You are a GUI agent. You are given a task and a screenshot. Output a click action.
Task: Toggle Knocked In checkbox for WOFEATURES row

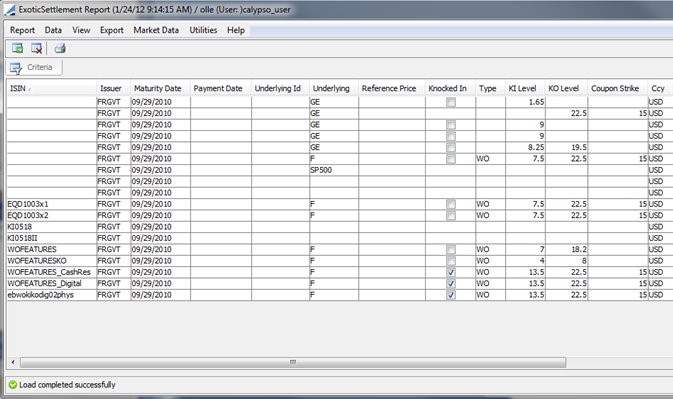[x=451, y=250]
